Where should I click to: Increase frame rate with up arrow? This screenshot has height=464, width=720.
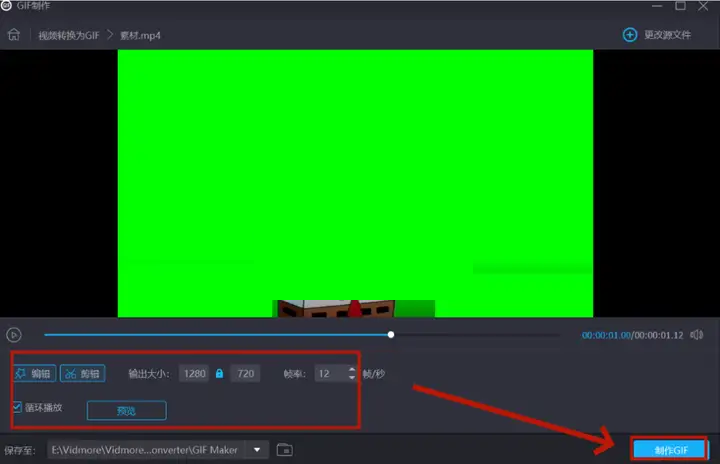pos(352,369)
